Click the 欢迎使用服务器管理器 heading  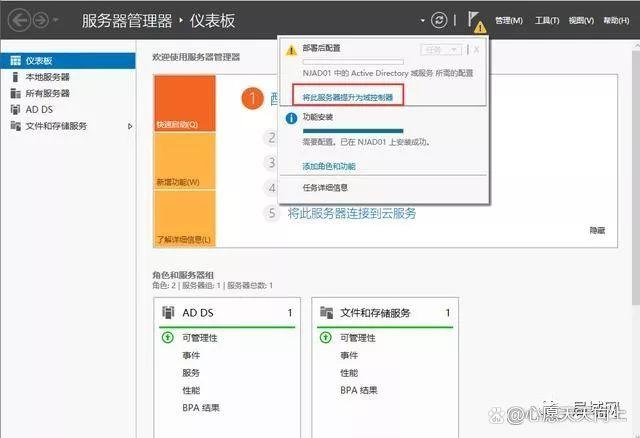pyautogui.click(x=196, y=57)
